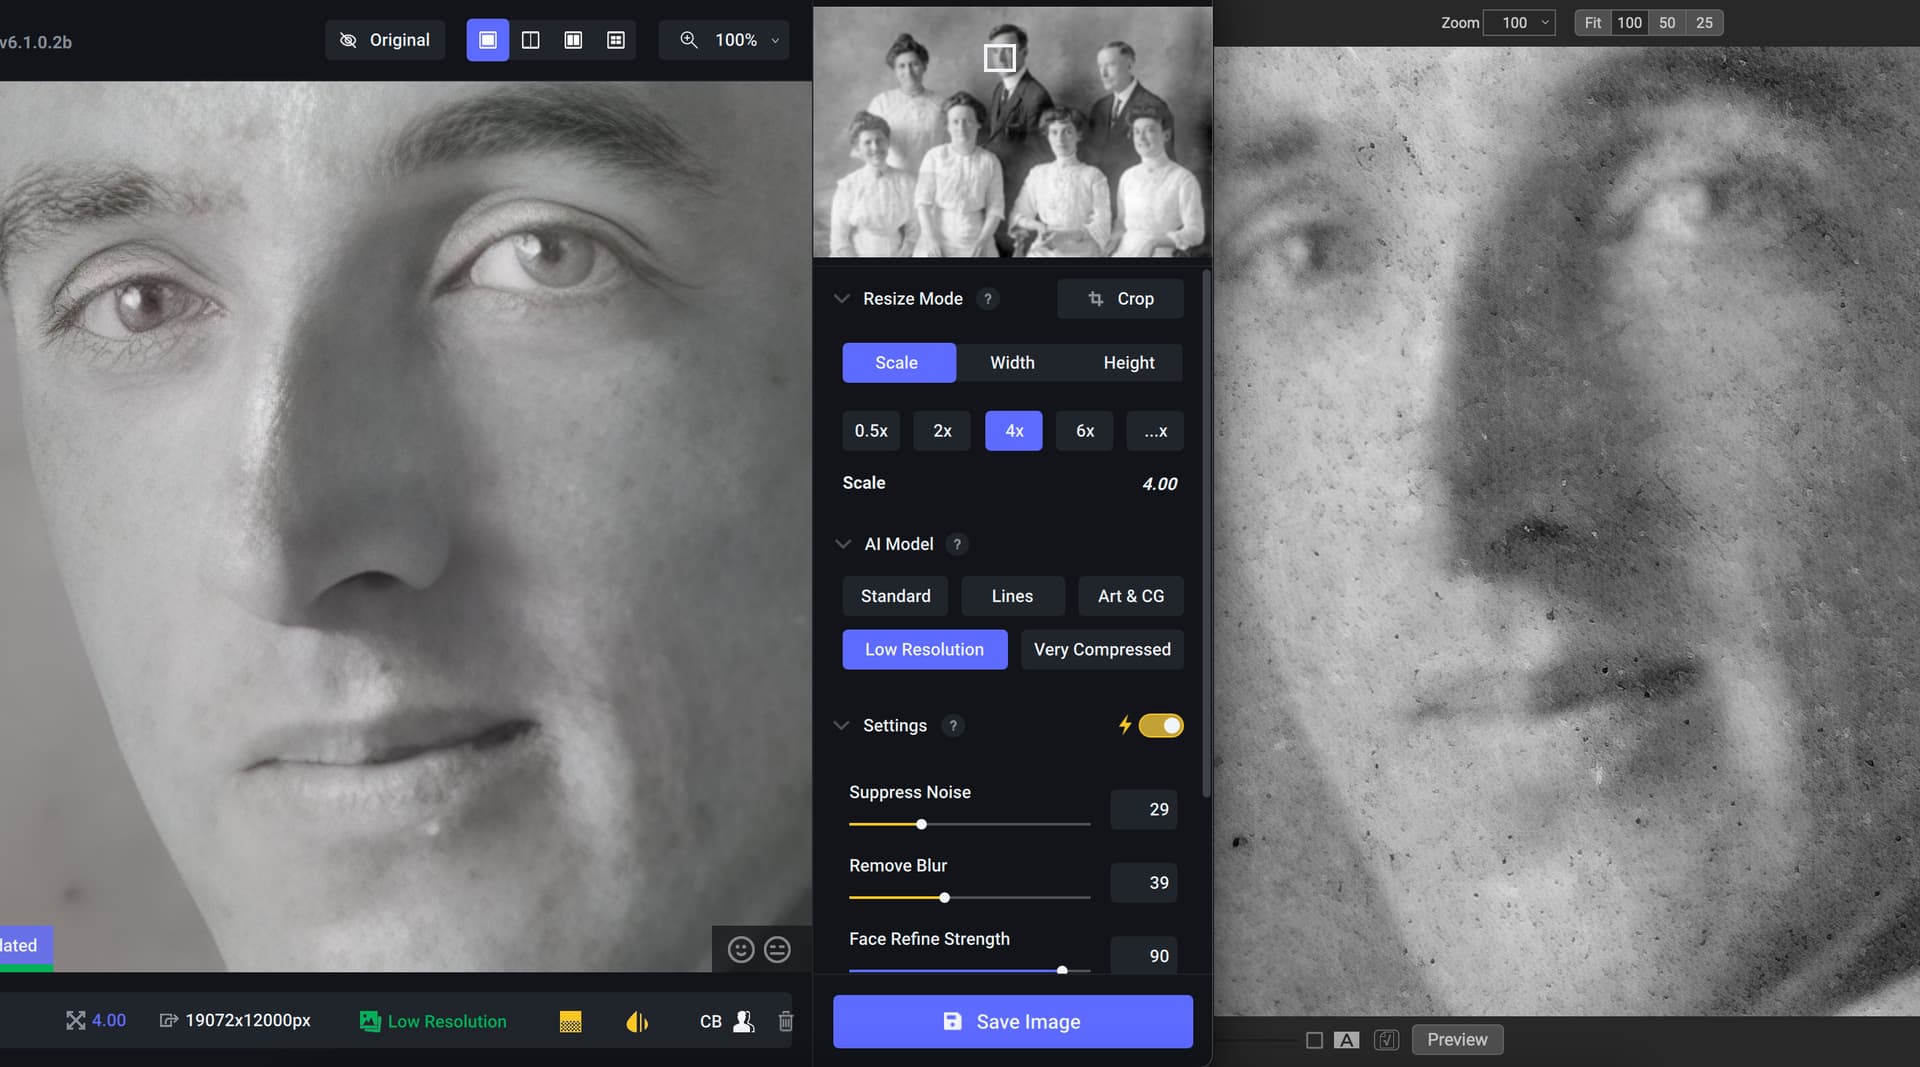Click the face recovery person icon
Viewport: 1920px width, 1067px height.
(x=743, y=1021)
